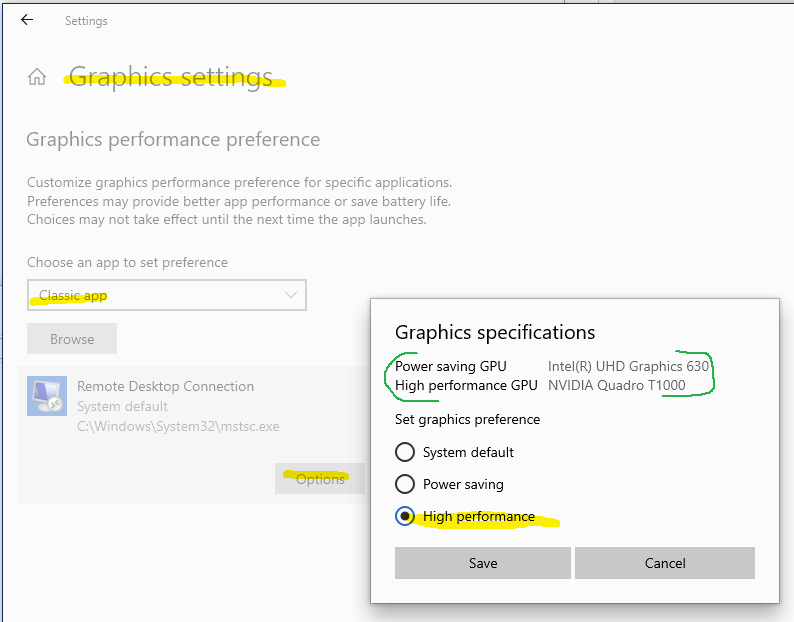This screenshot has width=794, height=622.
Task: Click the Set graphics preference label
Action: [x=467, y=419]
